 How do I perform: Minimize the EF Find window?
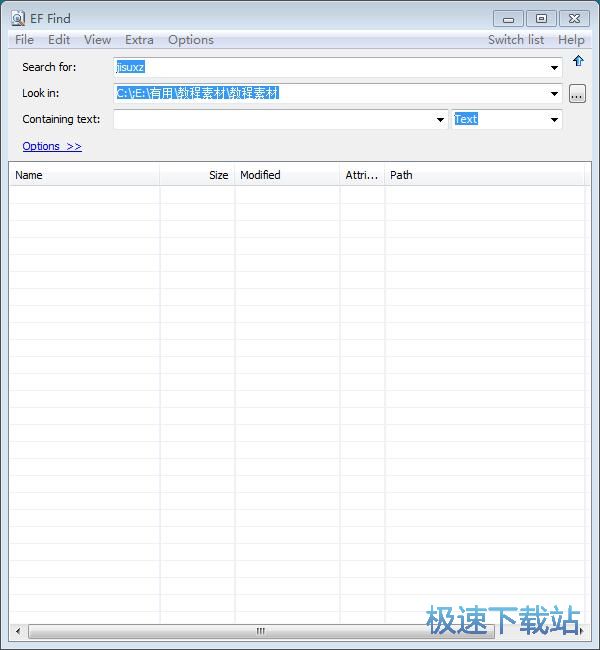pyautogui.click(x=508, y=19)
